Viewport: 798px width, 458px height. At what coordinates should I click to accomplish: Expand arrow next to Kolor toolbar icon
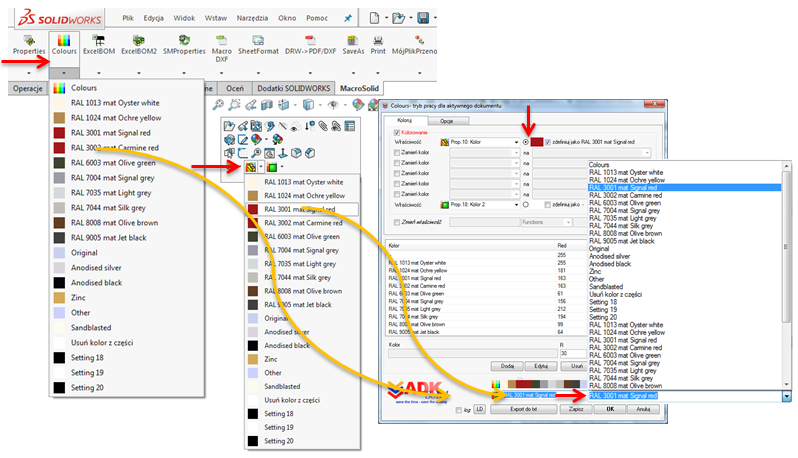[x=261, y=167]
